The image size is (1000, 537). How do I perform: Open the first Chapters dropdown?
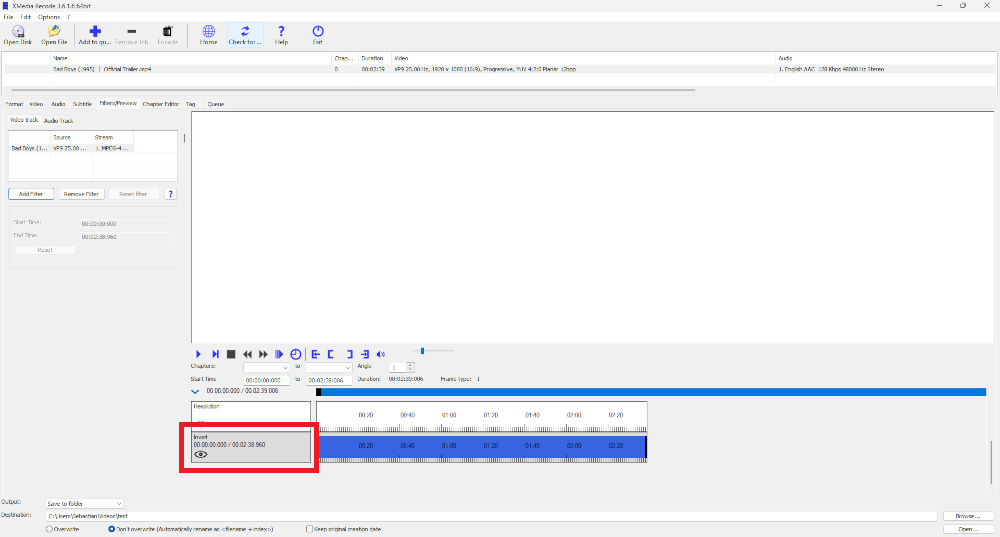point(266,368)
